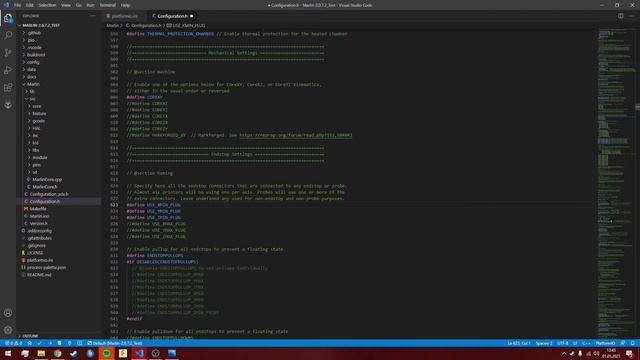Click the code minimap overview
The image size is (640, 360).
coord(616,184)
